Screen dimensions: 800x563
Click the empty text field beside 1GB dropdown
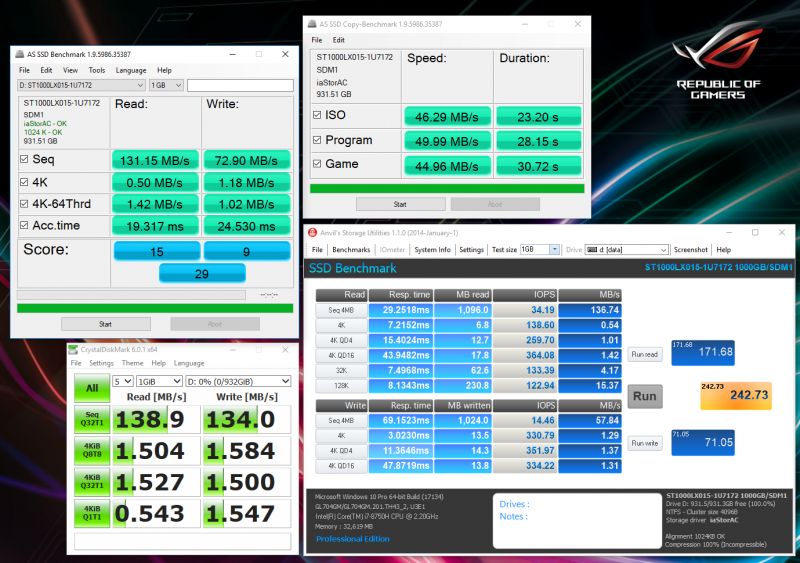pyautogui.click(x=240, y=85)
